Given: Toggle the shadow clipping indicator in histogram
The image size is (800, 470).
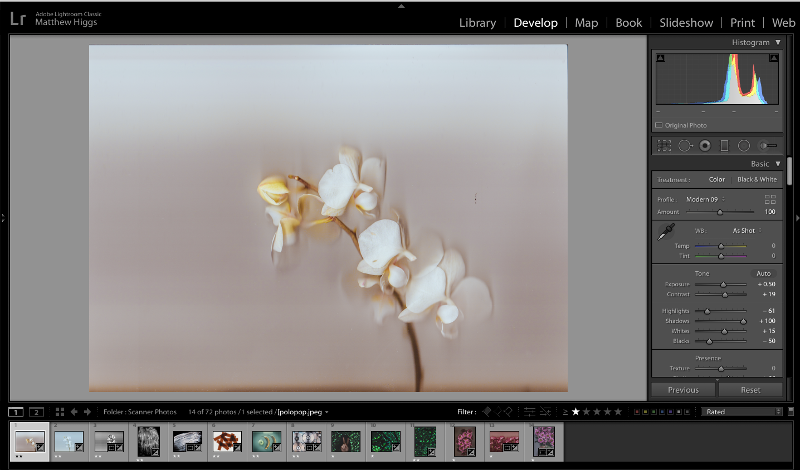Looking at the screenshot, I should (660, 59).
